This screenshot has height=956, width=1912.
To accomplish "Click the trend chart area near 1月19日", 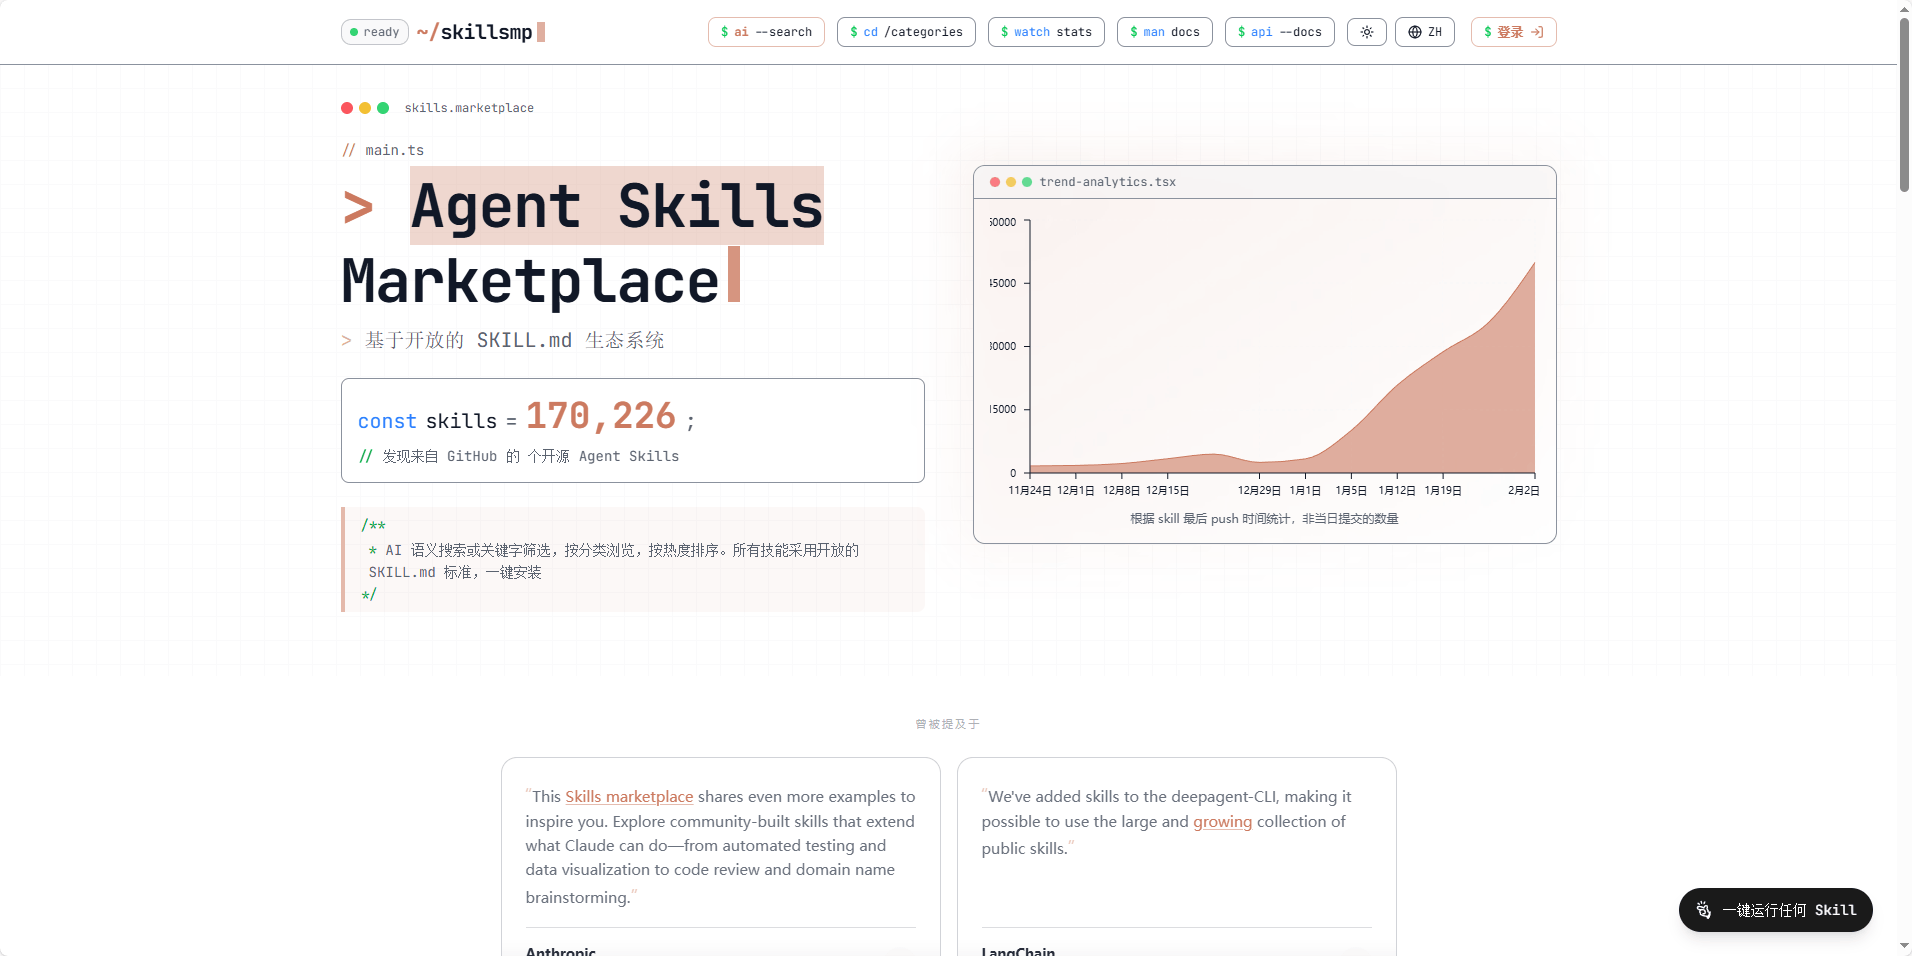I will (x=1443, y=420).
